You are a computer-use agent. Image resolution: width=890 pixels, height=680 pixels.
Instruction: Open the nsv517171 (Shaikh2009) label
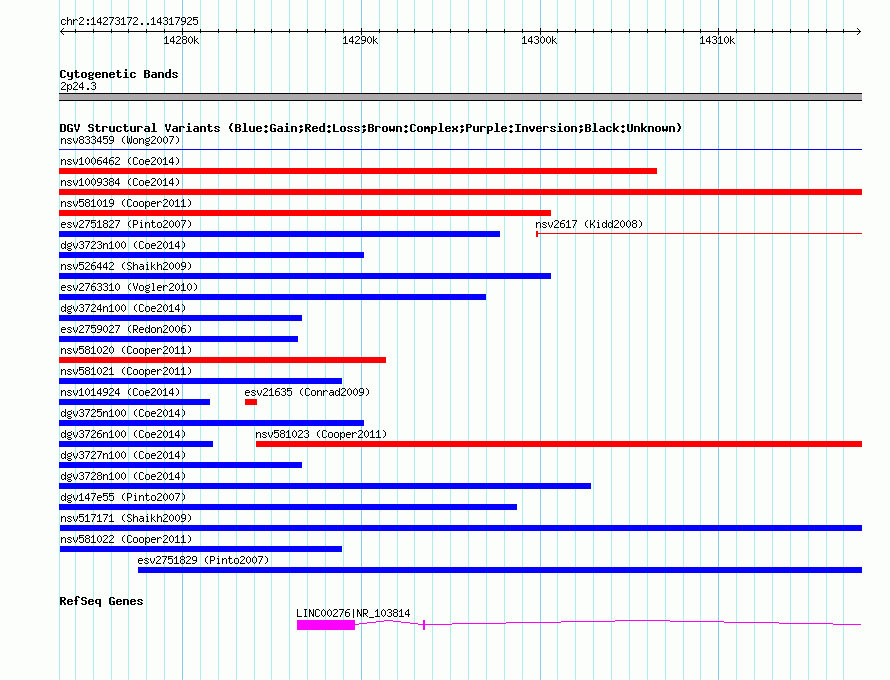(x=126, y=518)
